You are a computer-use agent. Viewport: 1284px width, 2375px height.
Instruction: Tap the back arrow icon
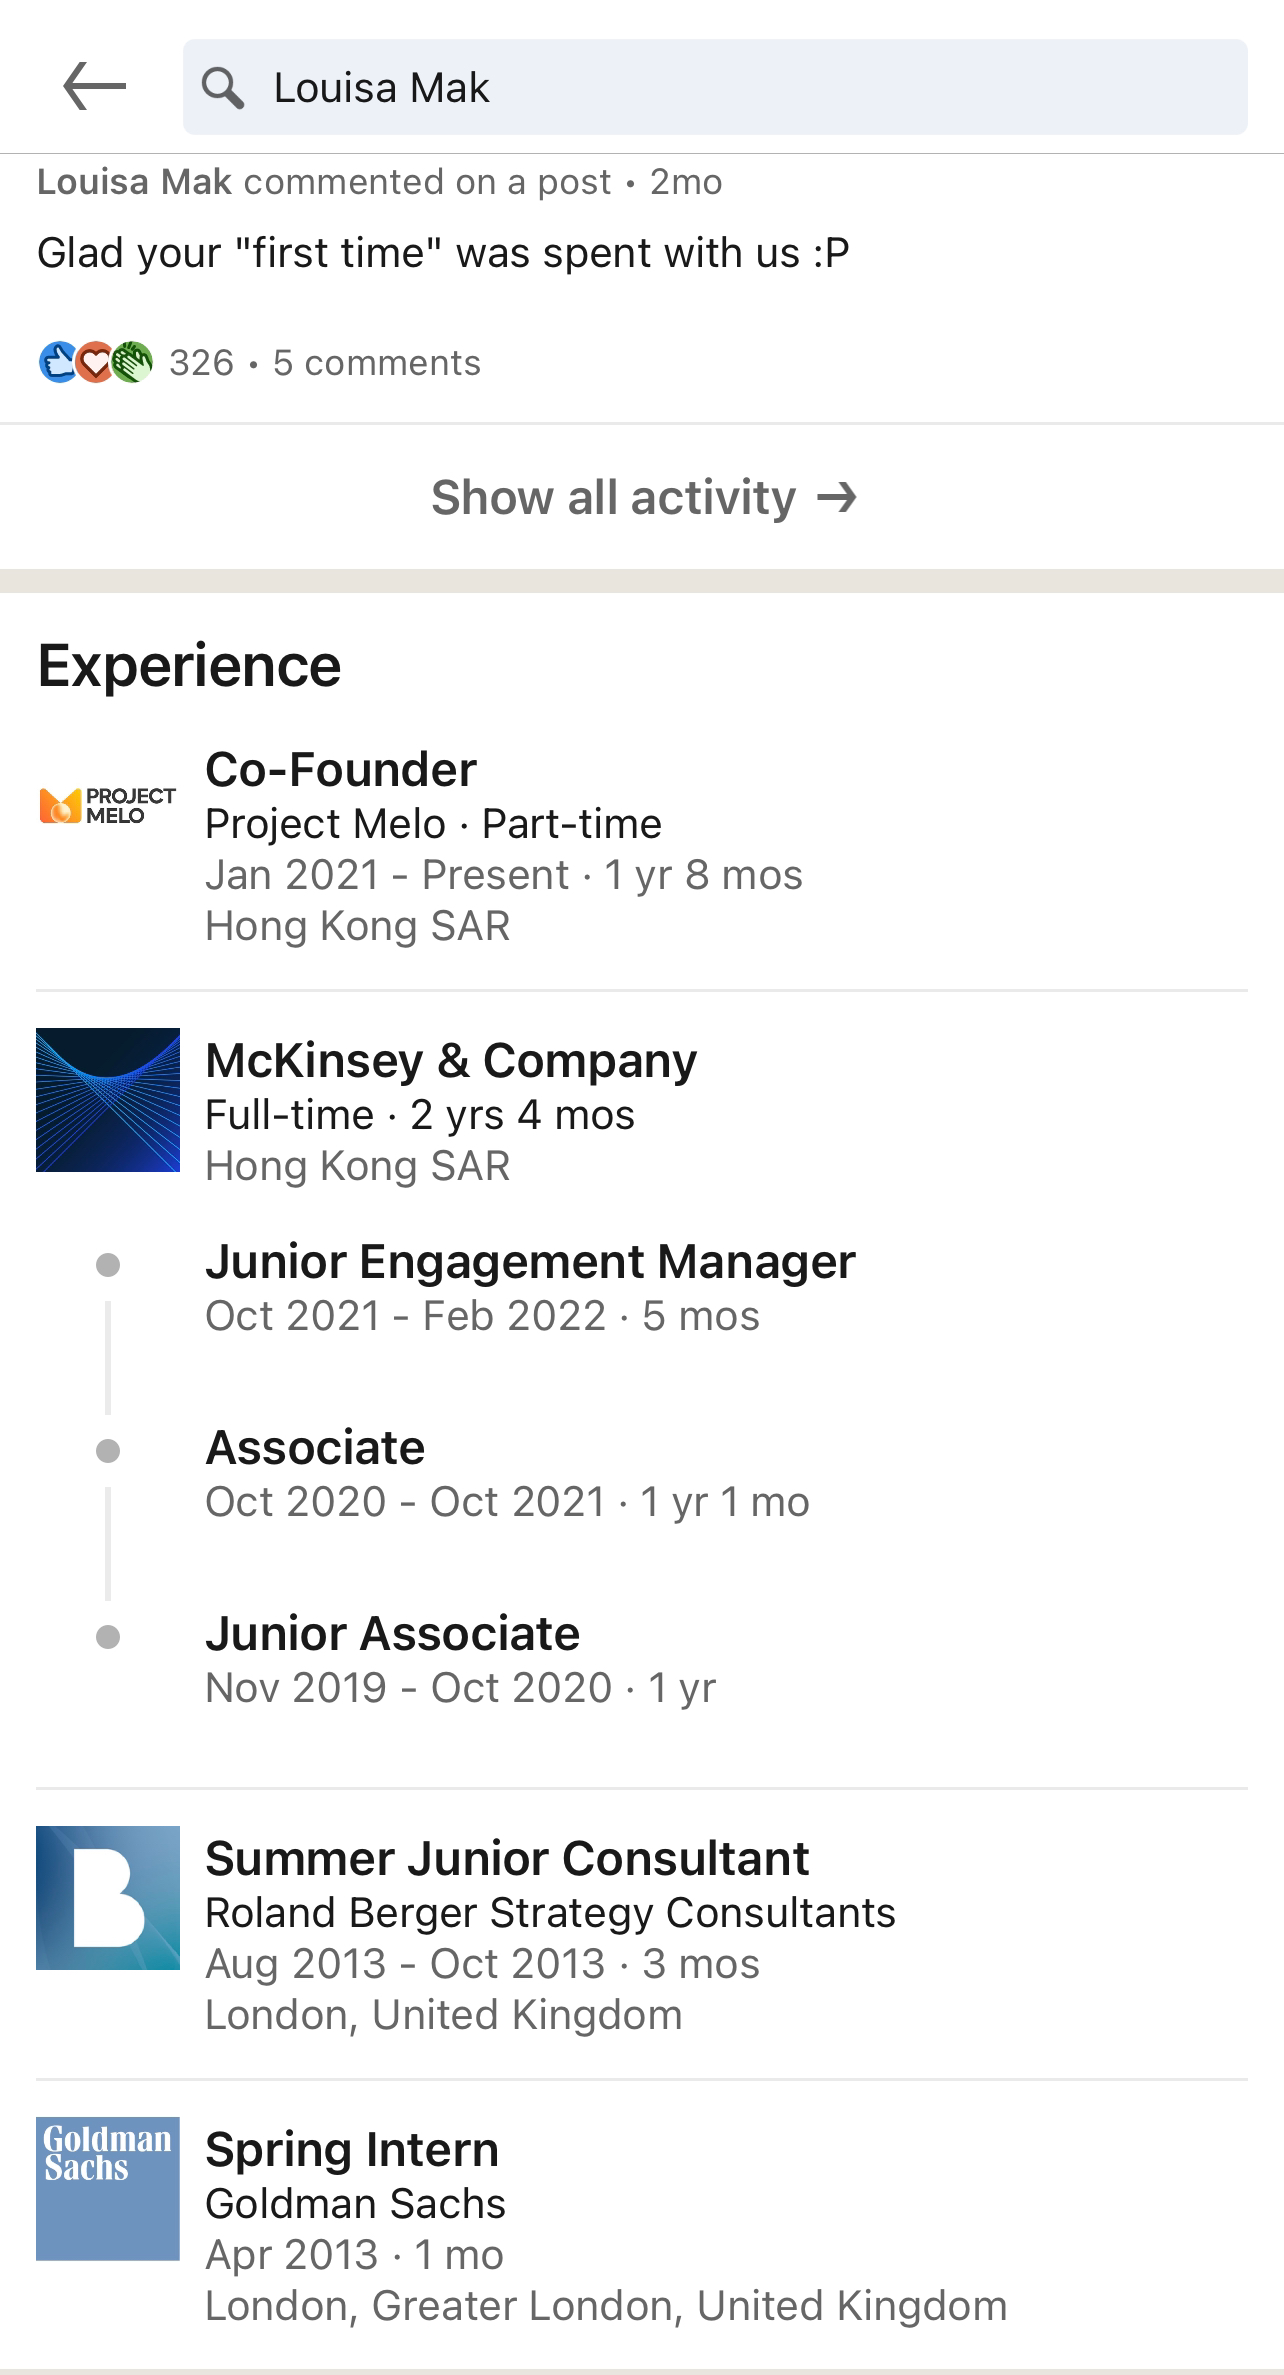point(94,87)
